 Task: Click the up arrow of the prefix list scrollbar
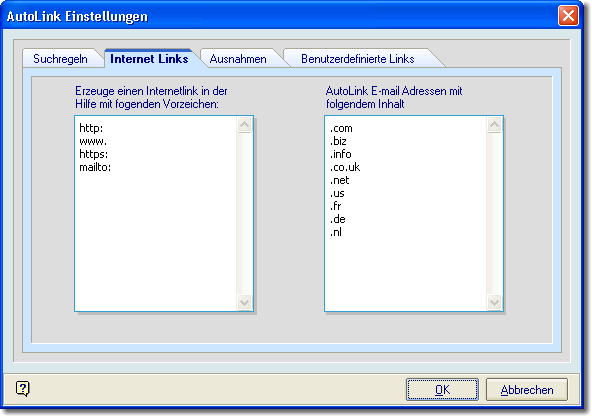tap(245, 125)
